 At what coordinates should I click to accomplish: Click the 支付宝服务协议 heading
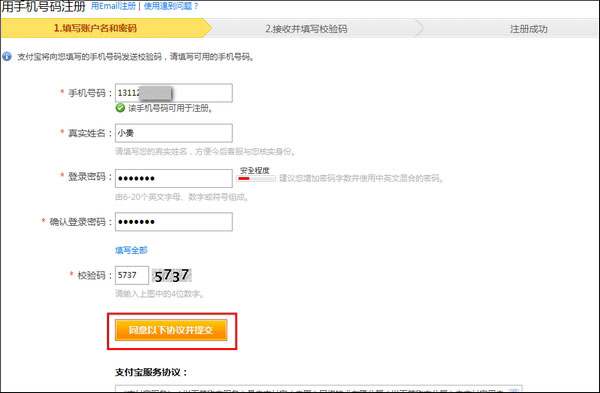pos(152,372)
